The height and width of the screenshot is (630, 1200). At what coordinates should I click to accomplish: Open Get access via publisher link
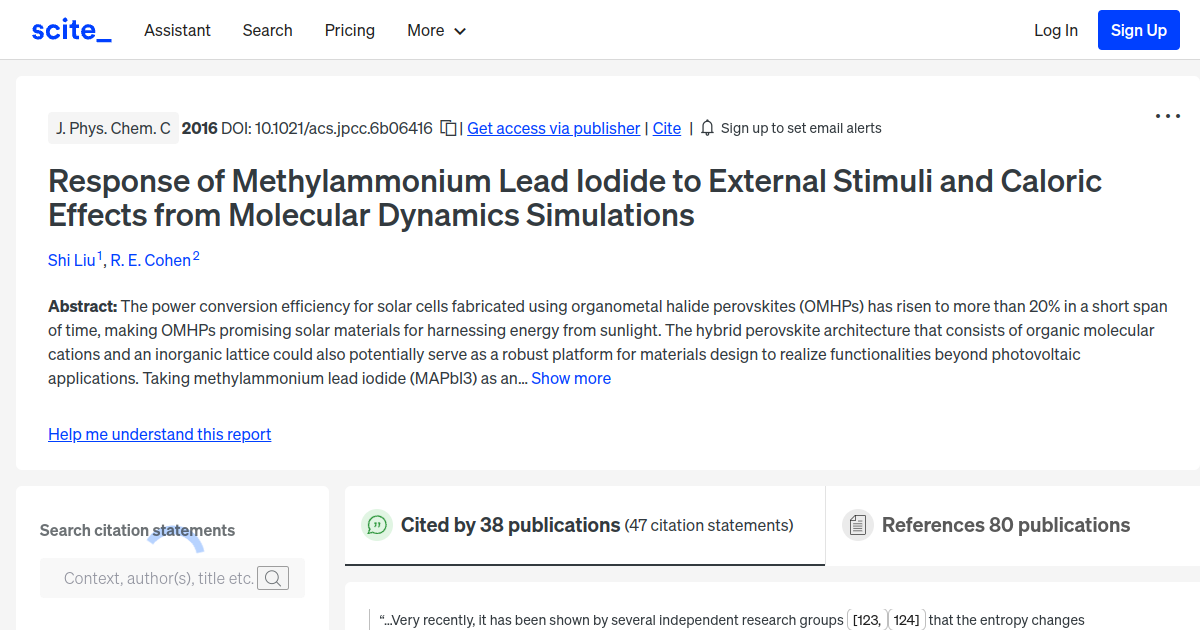[x=553, y=128]
